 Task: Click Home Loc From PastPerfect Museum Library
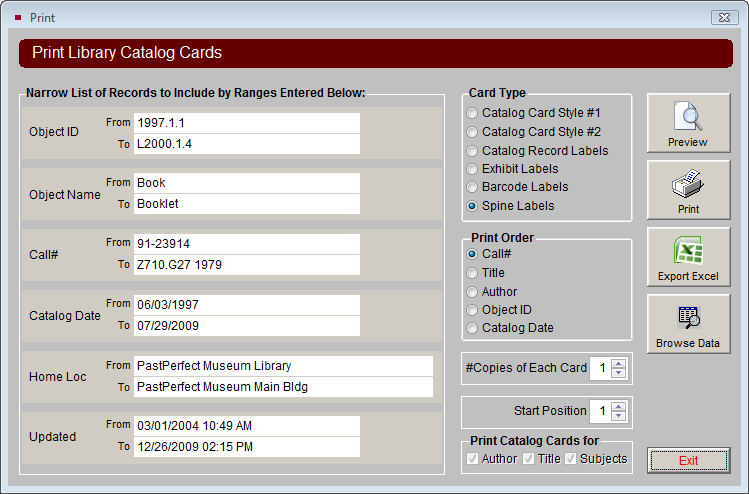click(283, 366)
